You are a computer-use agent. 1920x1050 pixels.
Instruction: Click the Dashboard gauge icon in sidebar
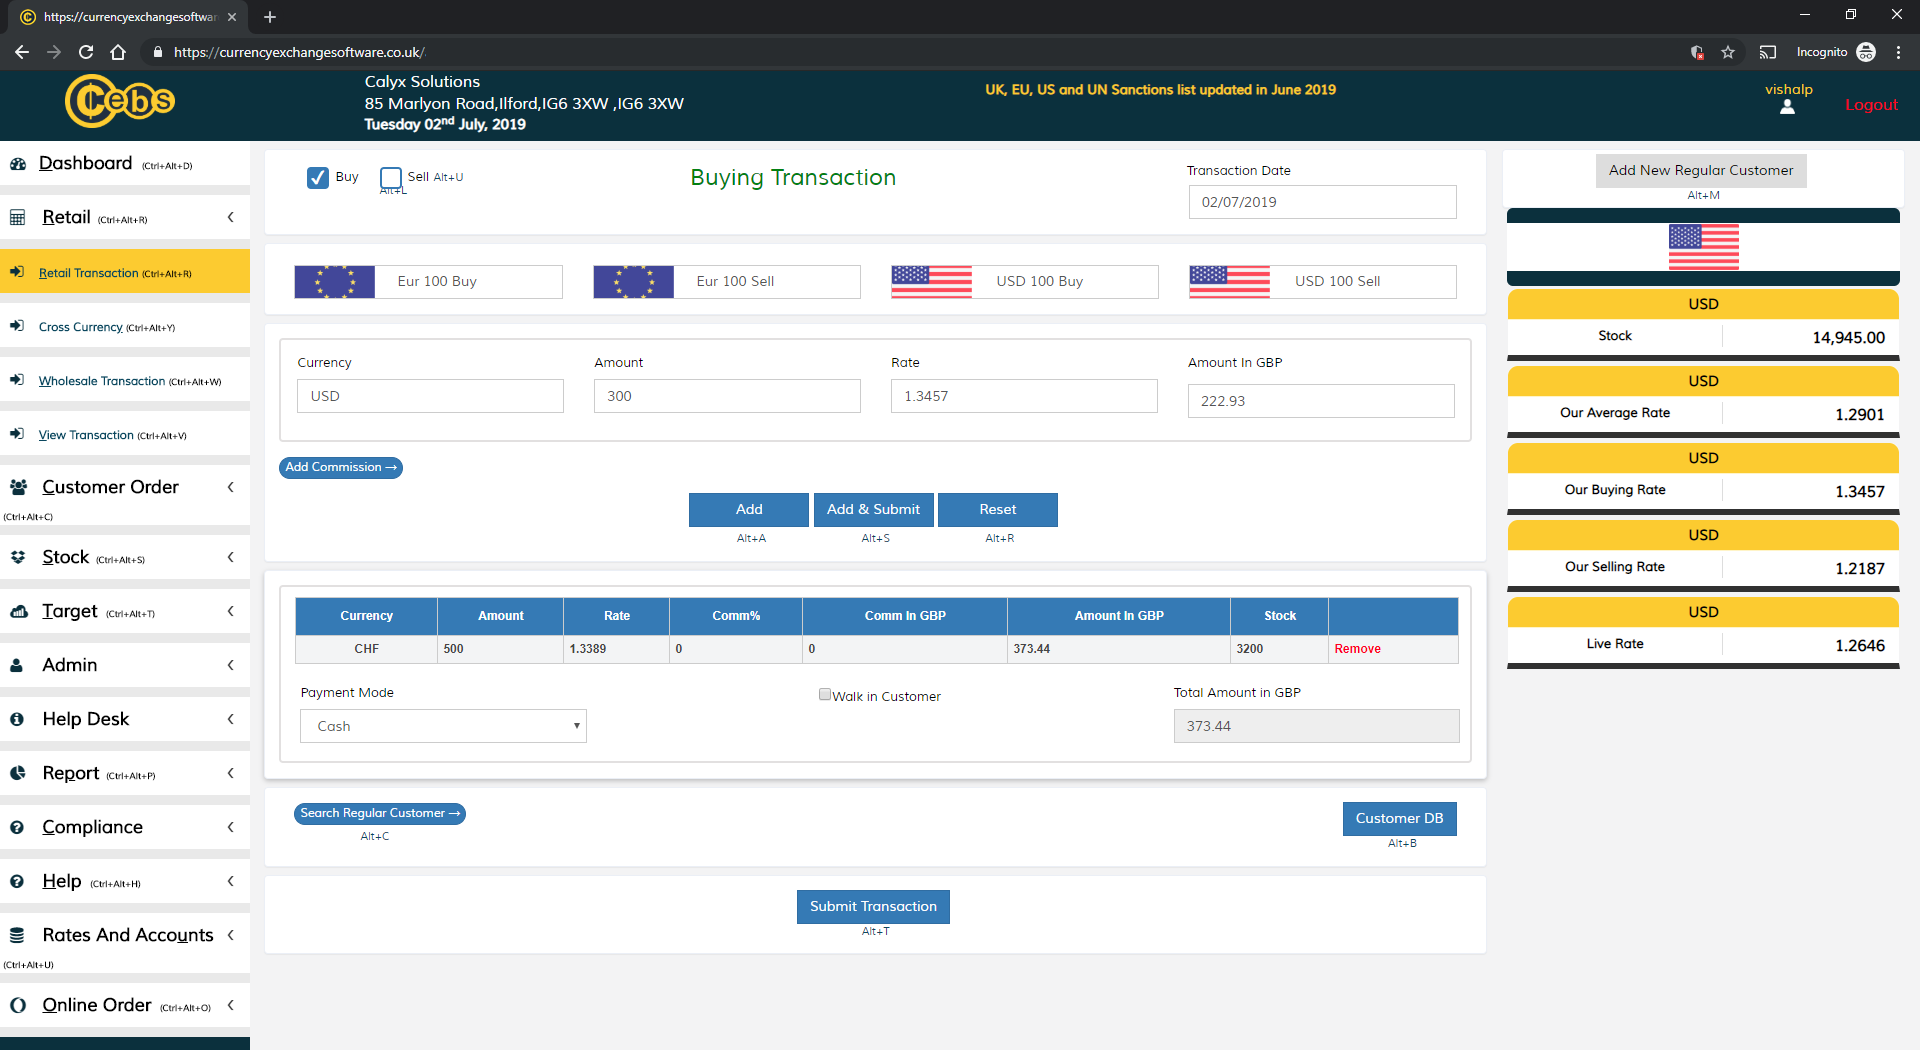click(18, 164)
